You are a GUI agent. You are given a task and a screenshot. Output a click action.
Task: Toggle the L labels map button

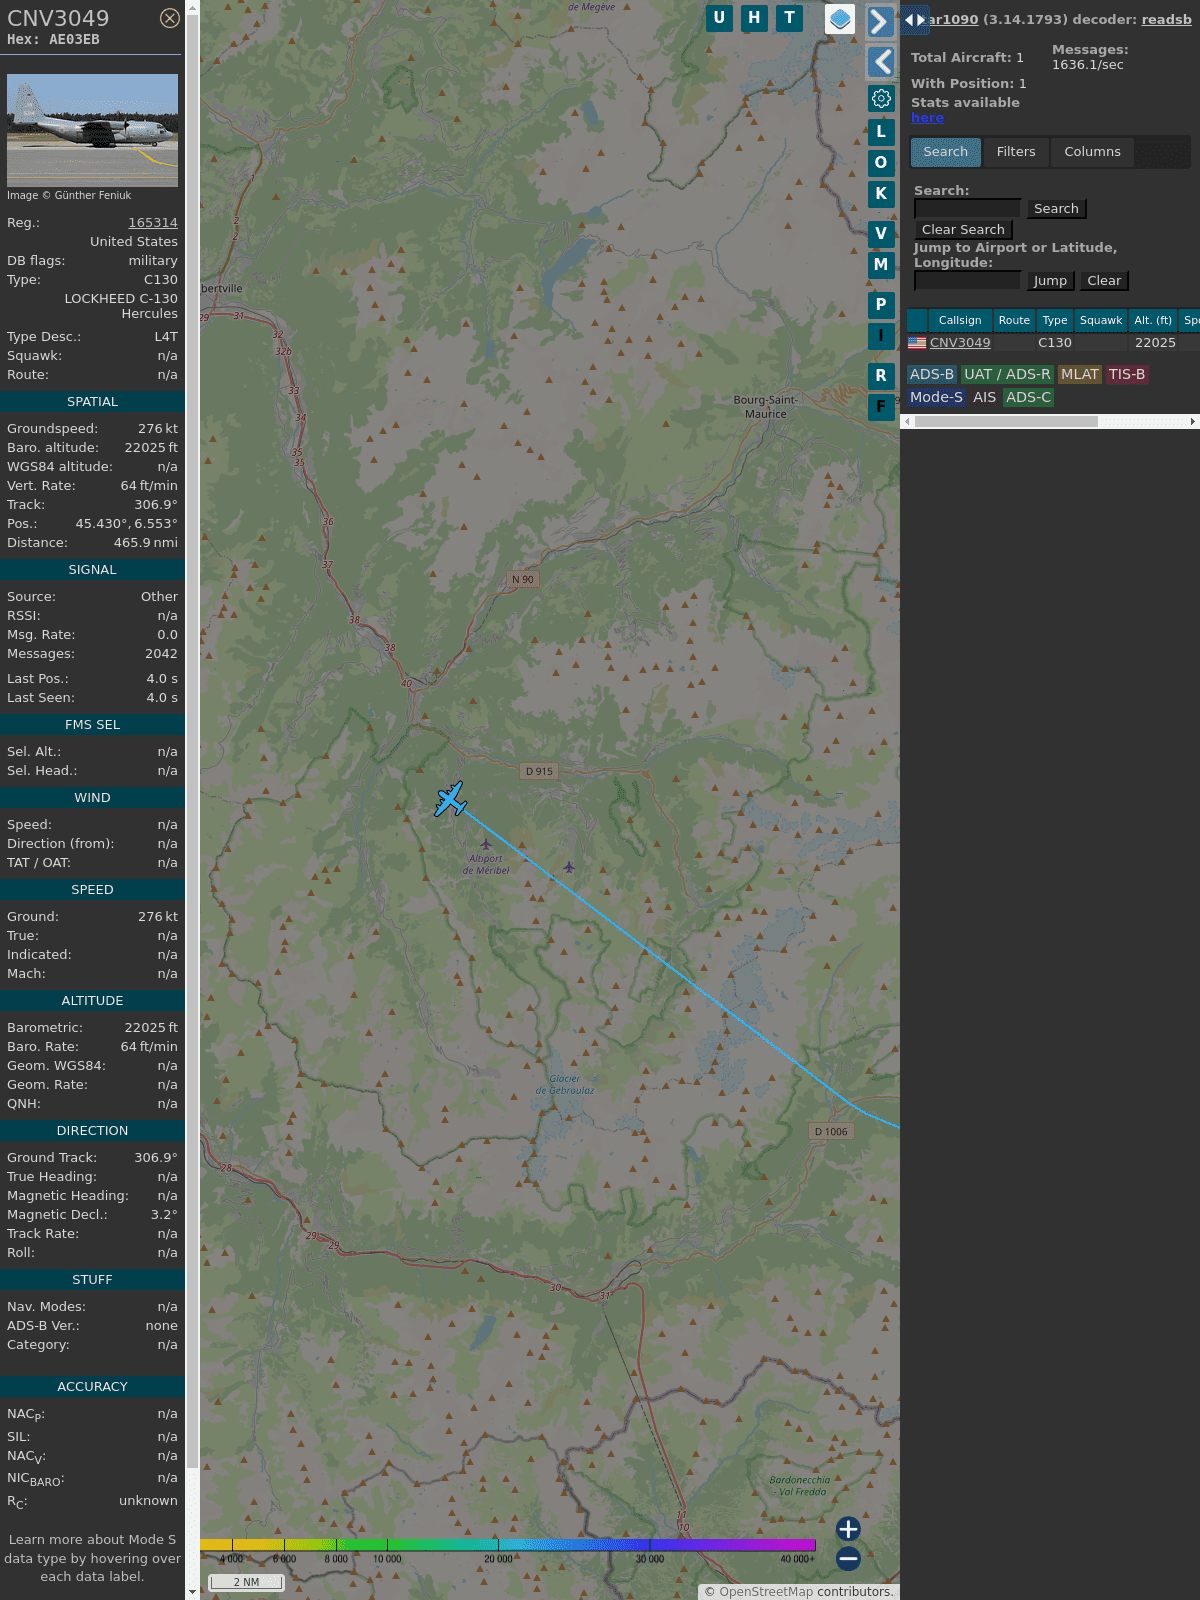(x=881, y=131)
